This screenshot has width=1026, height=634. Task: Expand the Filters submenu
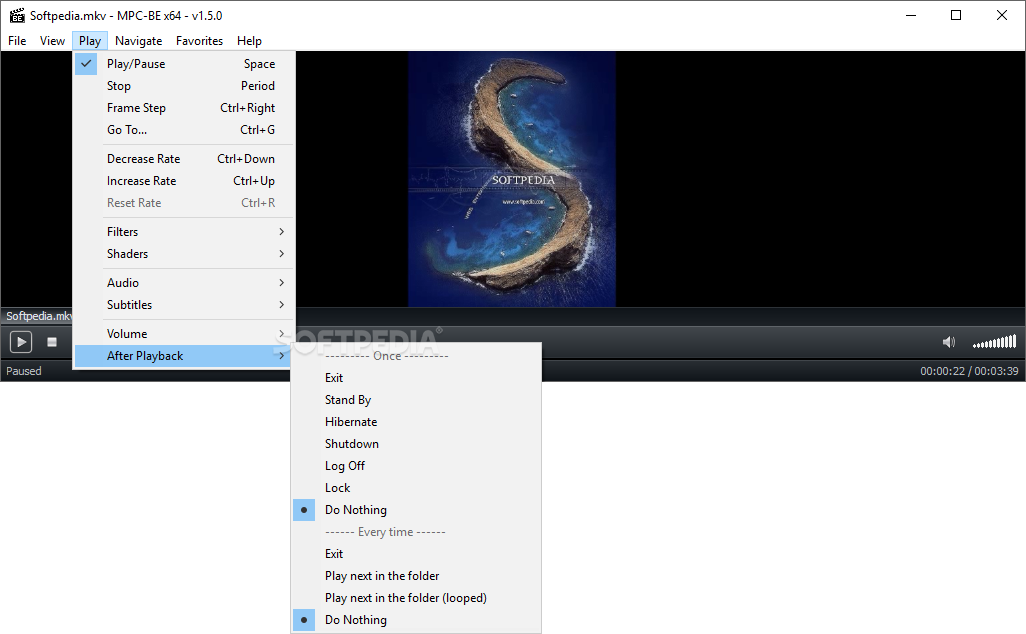pyautogui.click(x=185, y=232)
